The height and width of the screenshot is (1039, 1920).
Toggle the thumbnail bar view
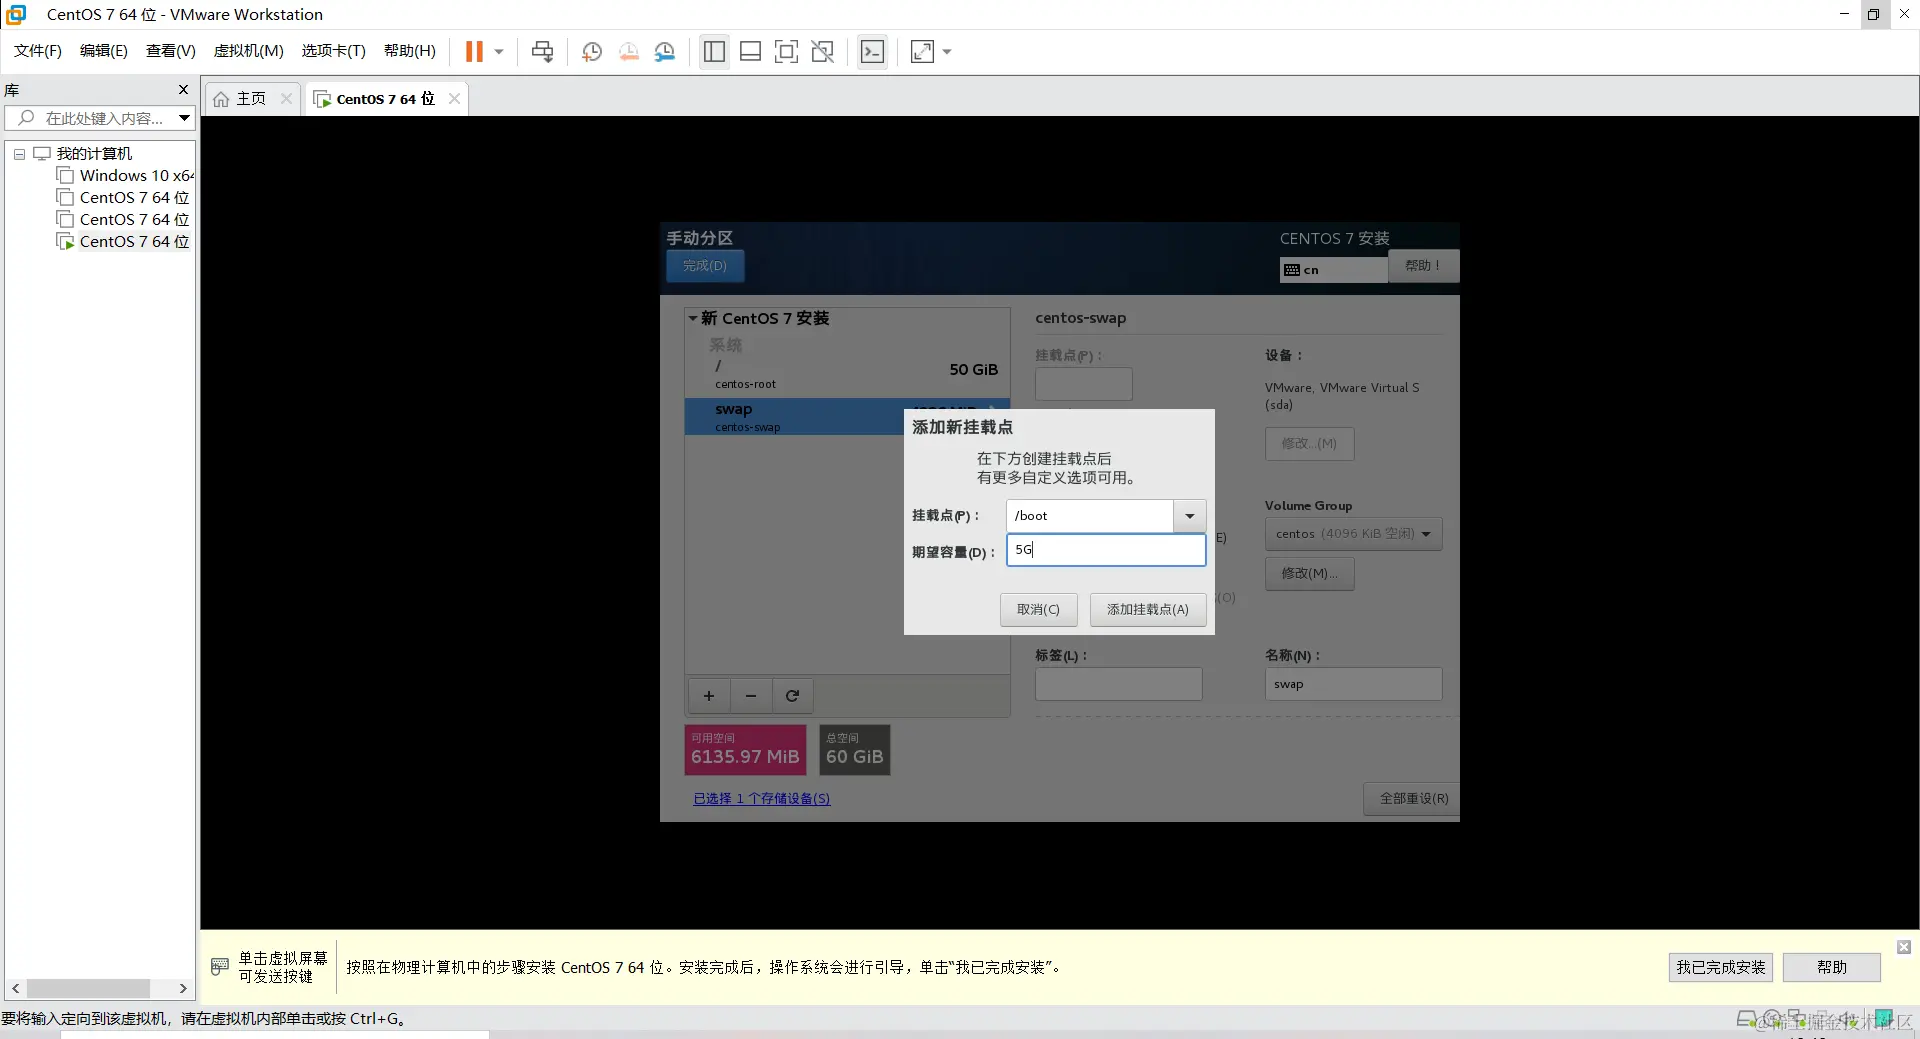(x=750, y=51)
